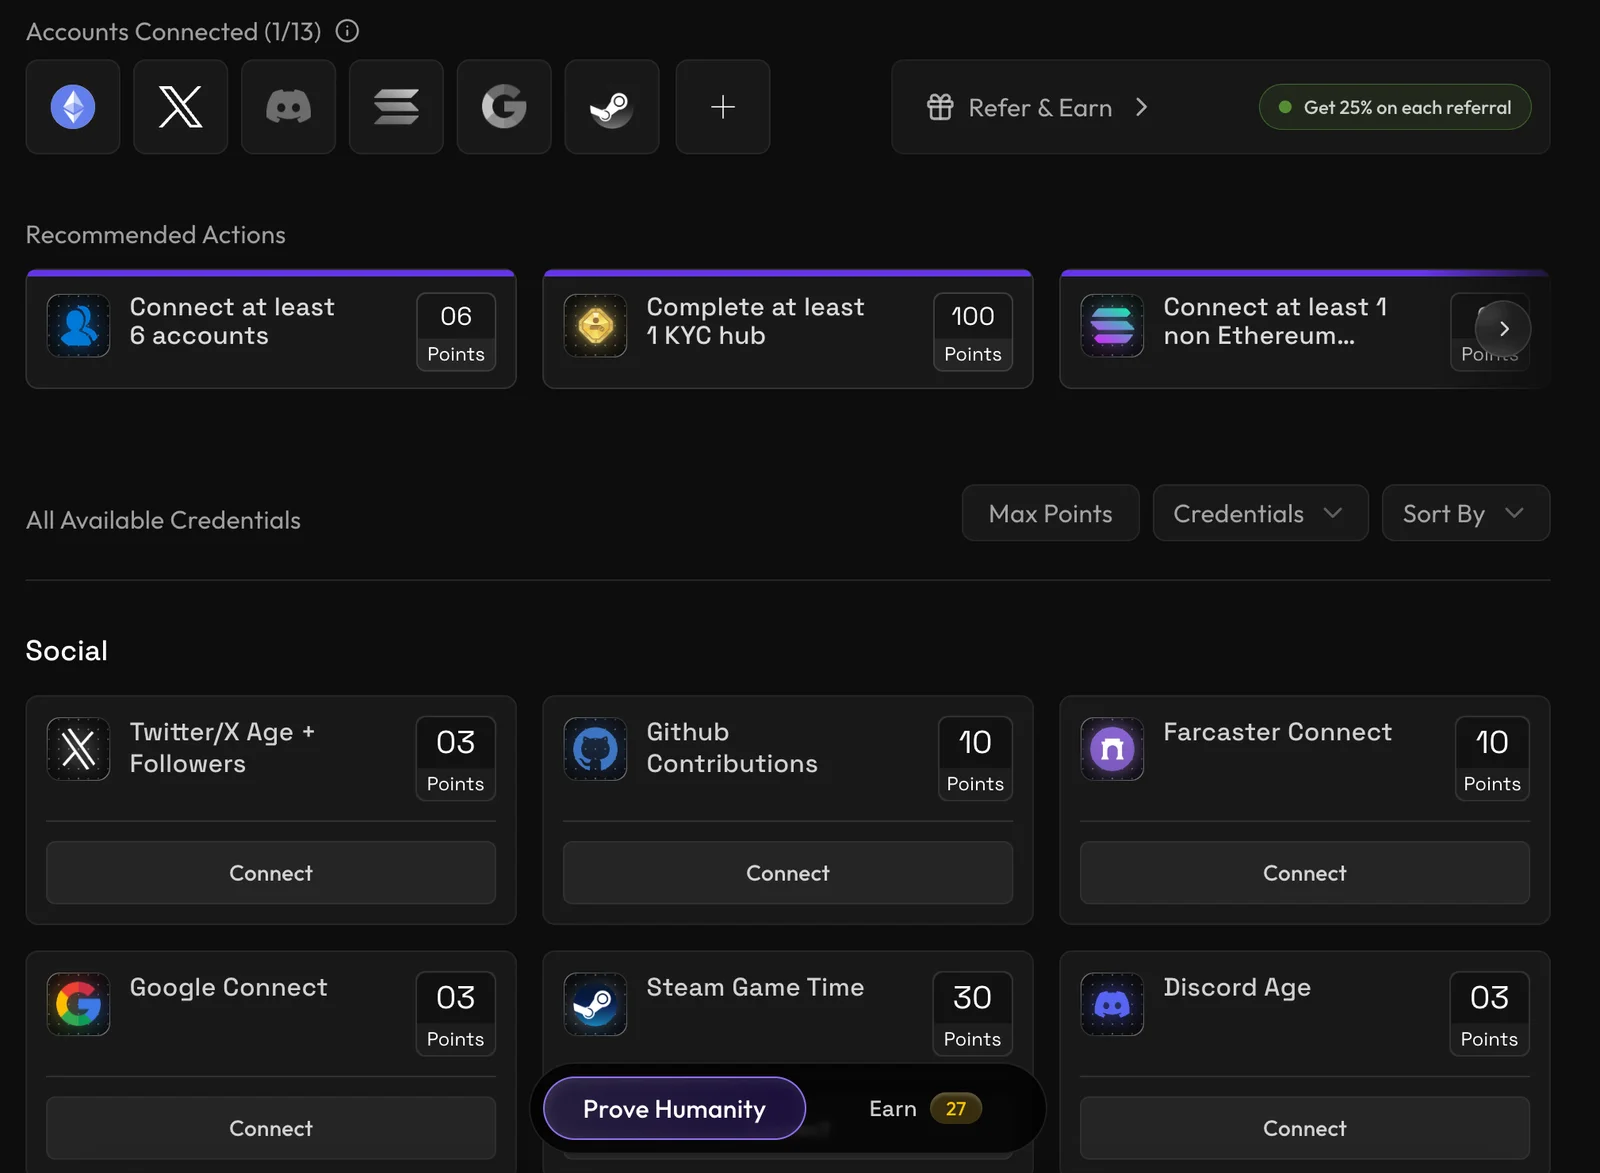Click the Ethereum account icon

point(73,107)
